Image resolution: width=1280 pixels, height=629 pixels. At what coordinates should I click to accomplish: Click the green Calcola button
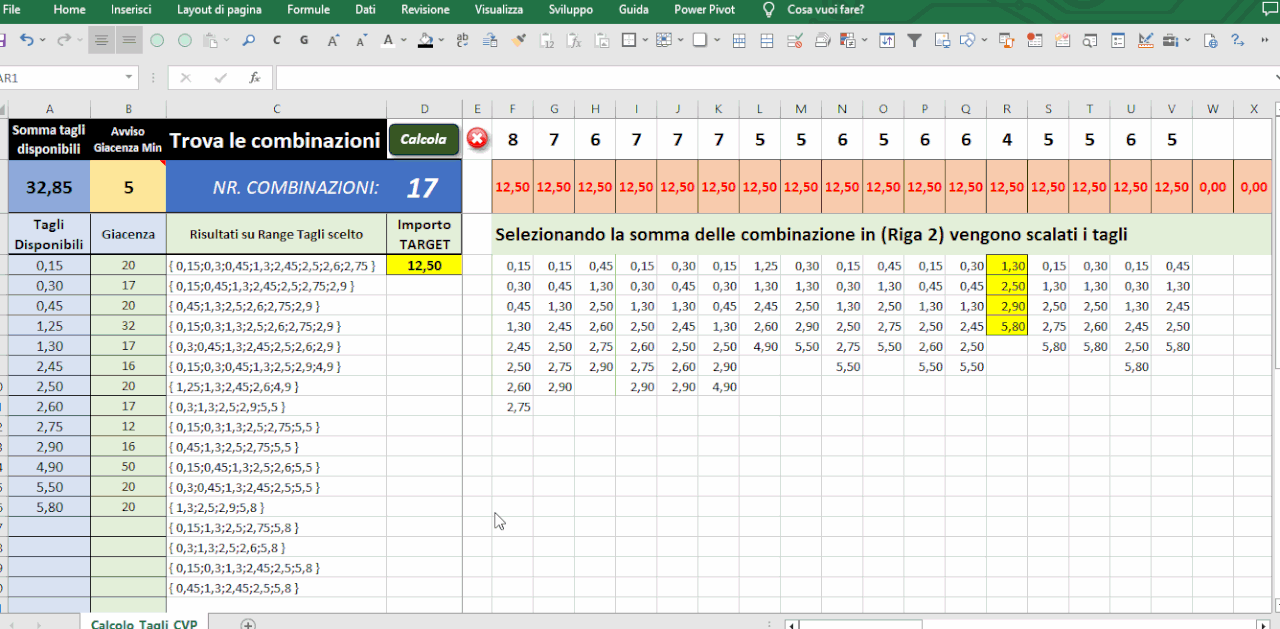(x=424, y=139)
